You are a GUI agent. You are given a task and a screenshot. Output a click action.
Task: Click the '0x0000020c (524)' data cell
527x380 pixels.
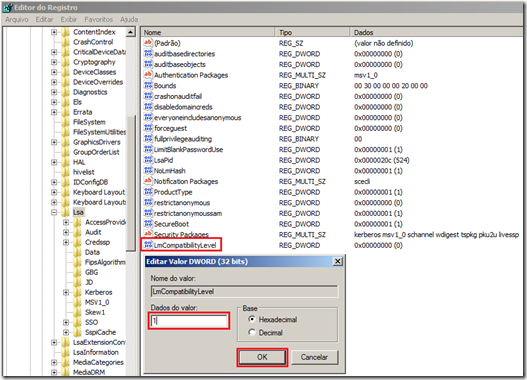[382, 160]
